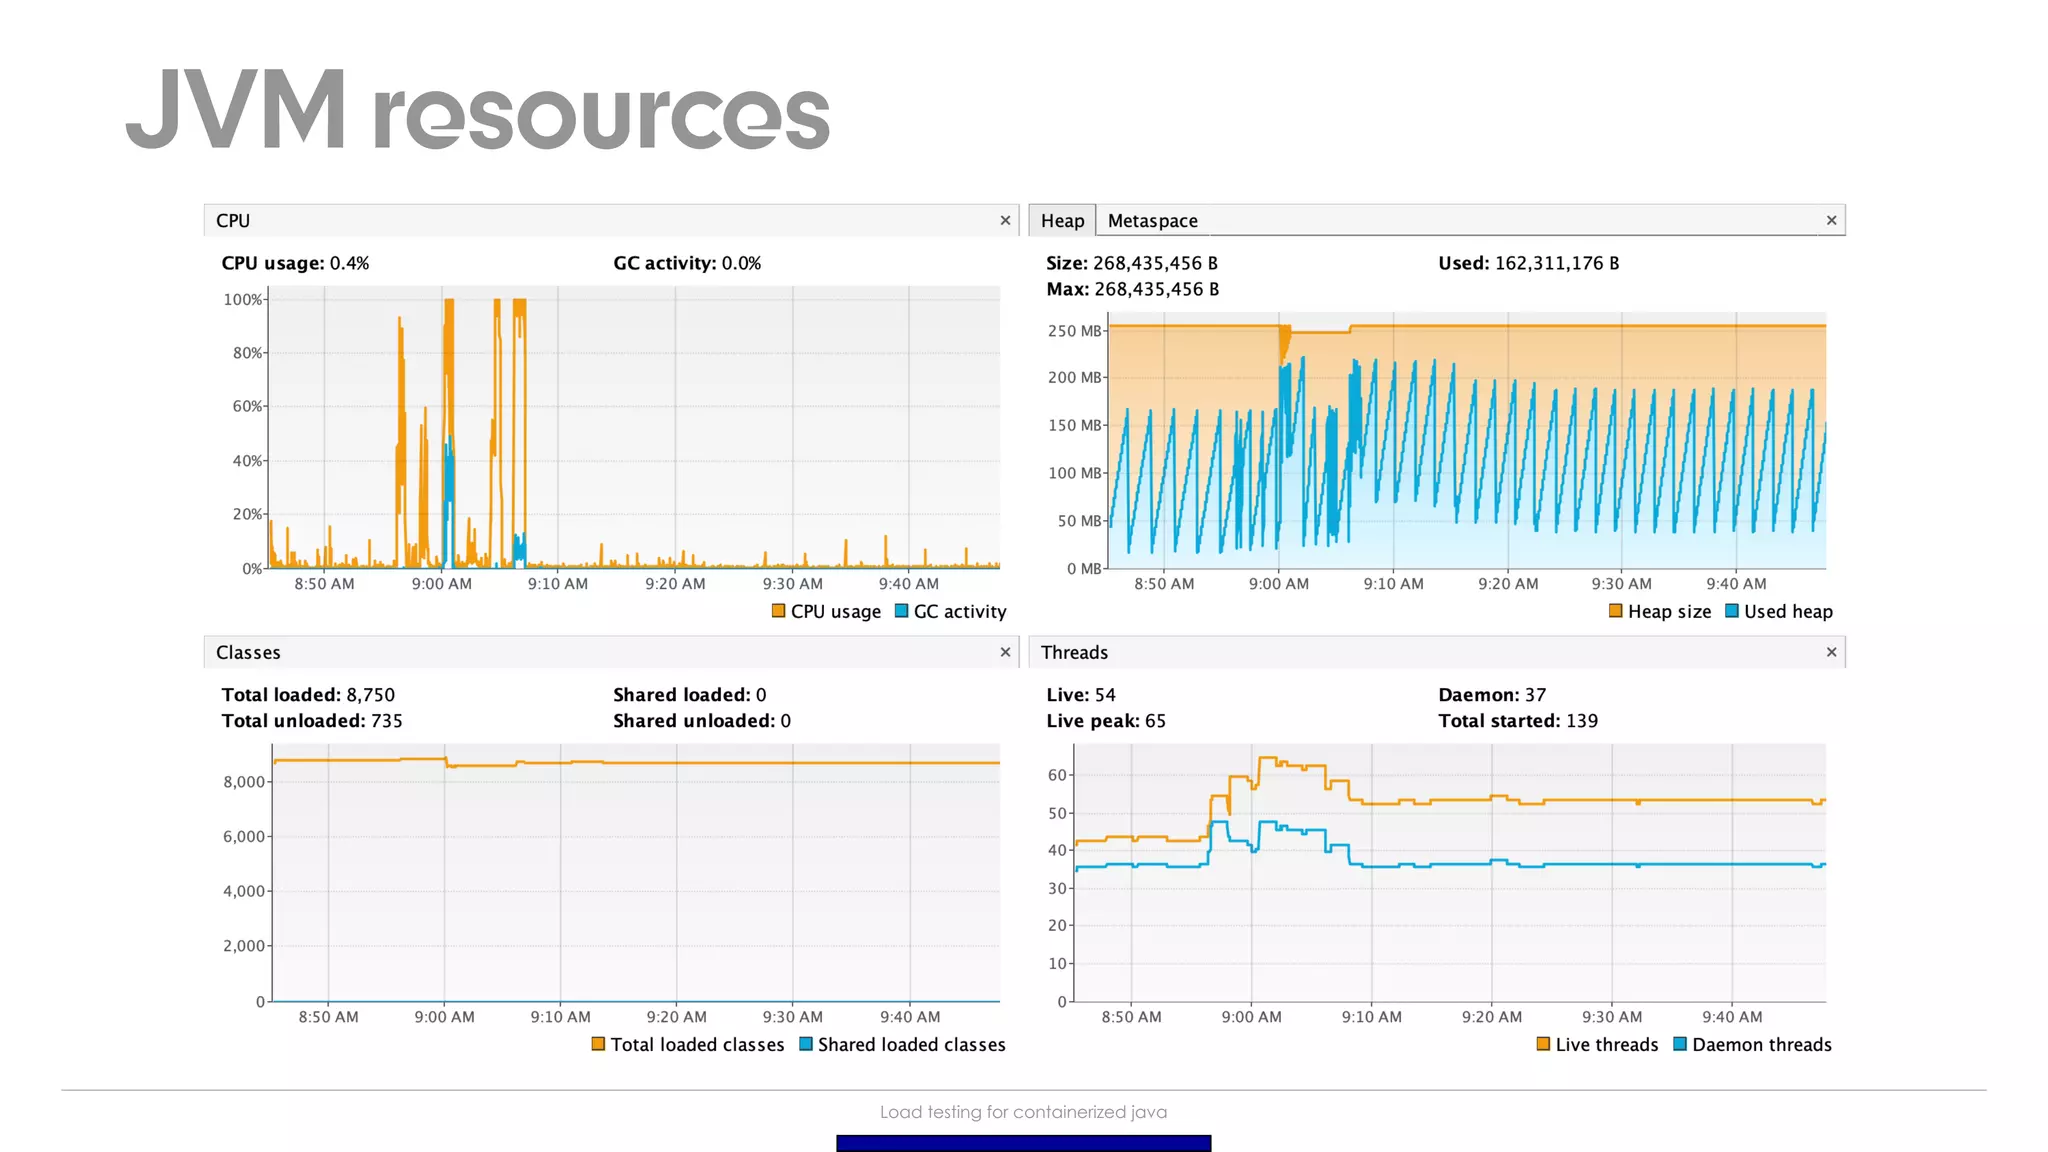Click the 8,000 label on classes axis
Screen dimensions: 2048x1152
point(244,782)
